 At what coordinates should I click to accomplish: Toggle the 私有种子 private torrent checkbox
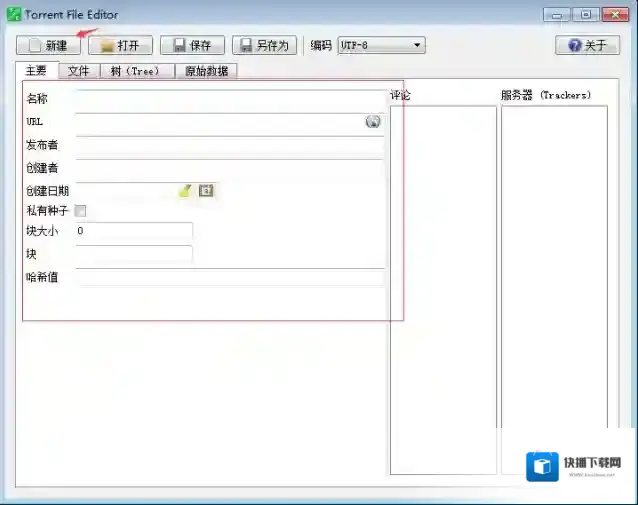81,211
